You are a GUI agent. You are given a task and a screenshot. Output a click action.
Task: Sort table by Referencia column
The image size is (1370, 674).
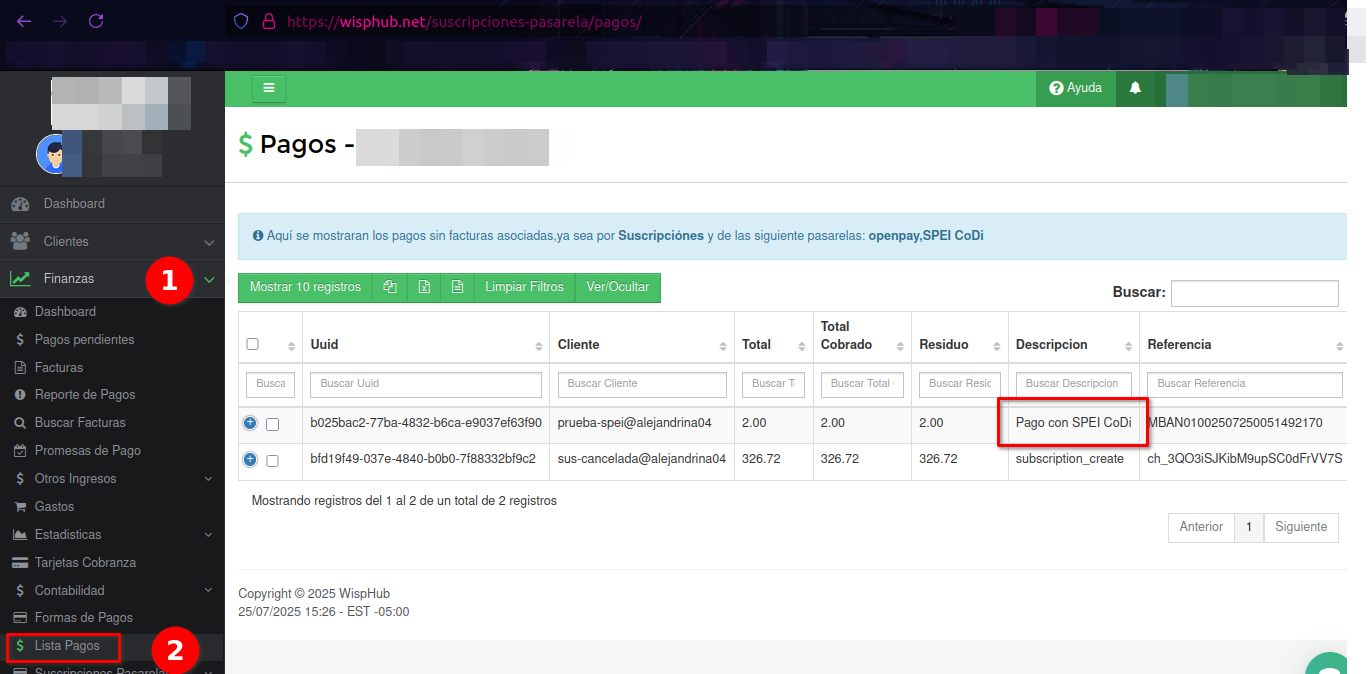pos(1339,345)
